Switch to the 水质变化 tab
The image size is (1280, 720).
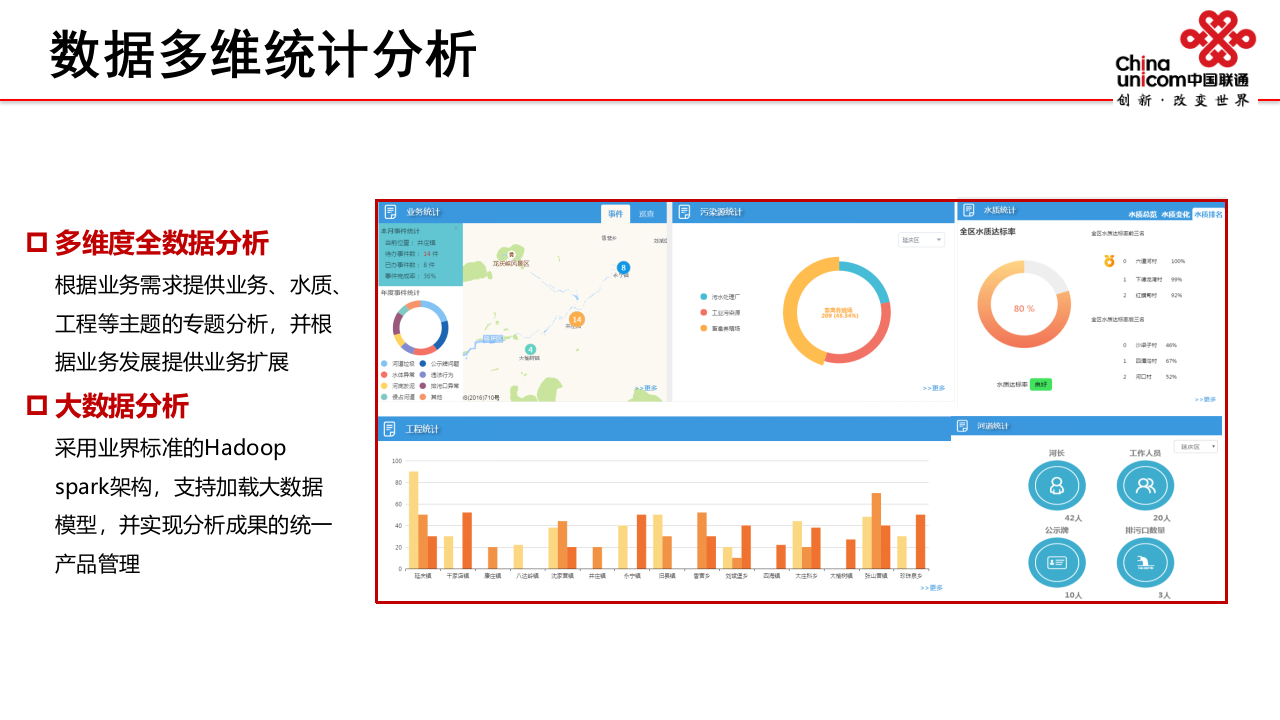click(x=1176, y=214)
